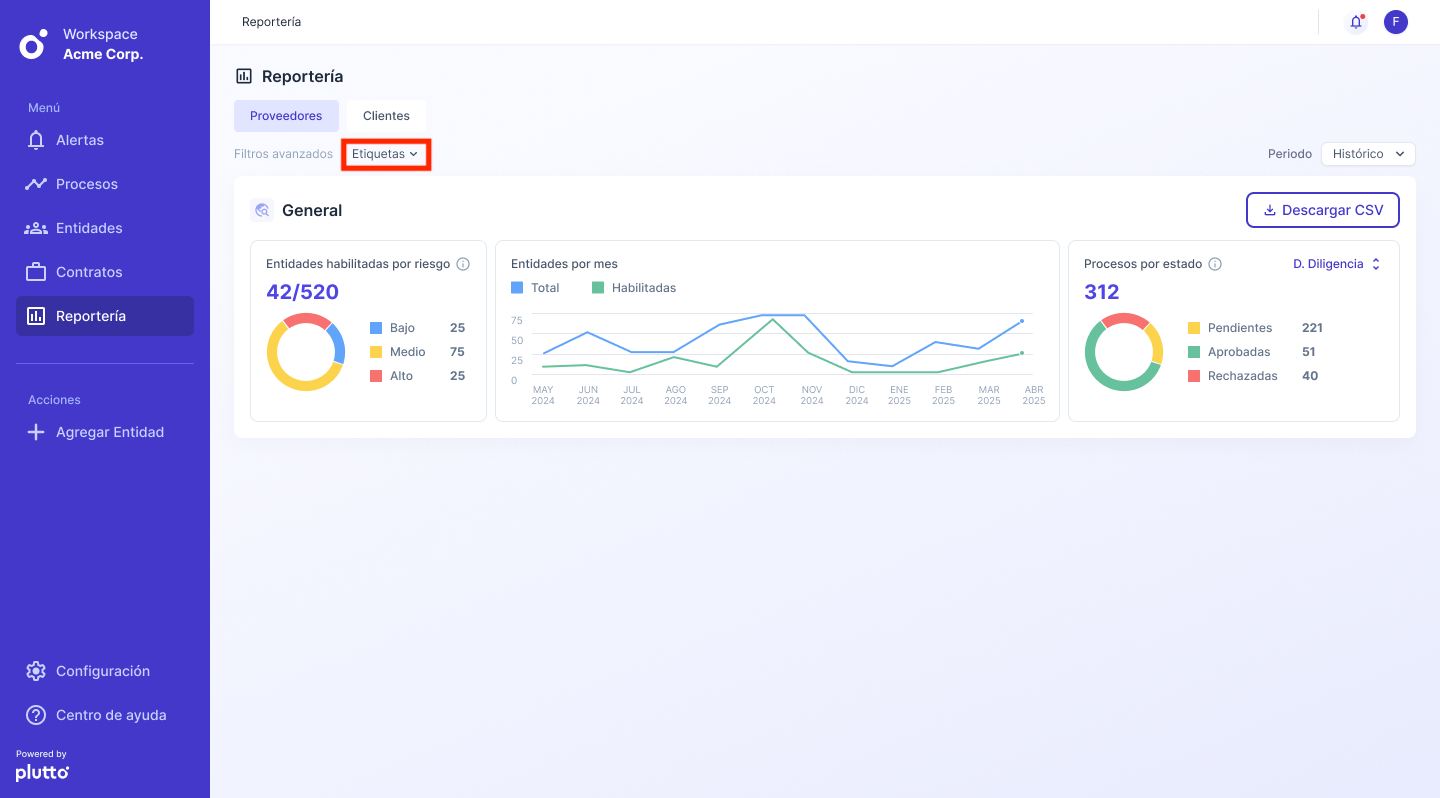Image resolution: width=1440 pixels, height=798 pixels.
Task: Toggle the Total series in chart legend
Action: 535,288
